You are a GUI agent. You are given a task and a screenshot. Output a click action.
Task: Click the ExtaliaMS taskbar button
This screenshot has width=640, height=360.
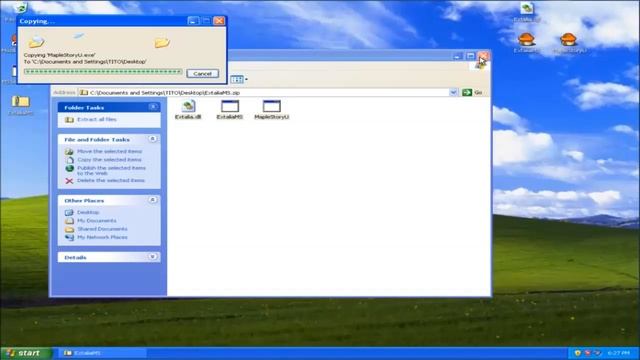(x=102, y=353)
